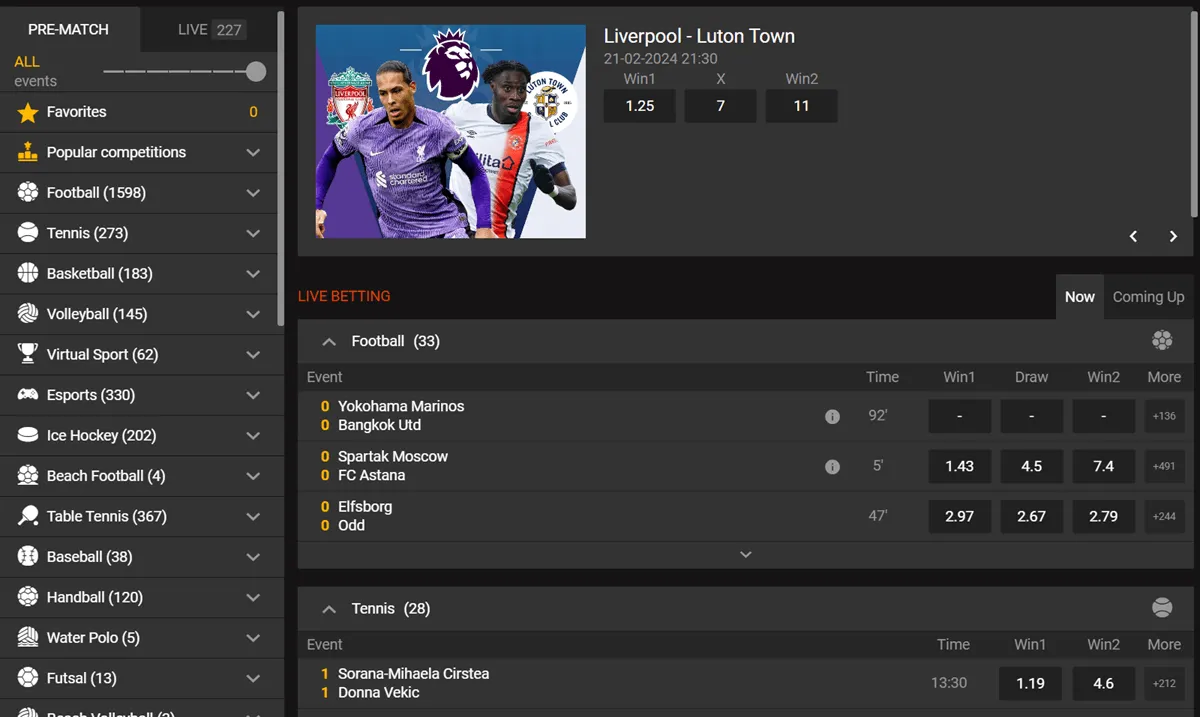Click the Table Tennis paddle icon

(28, 516)
